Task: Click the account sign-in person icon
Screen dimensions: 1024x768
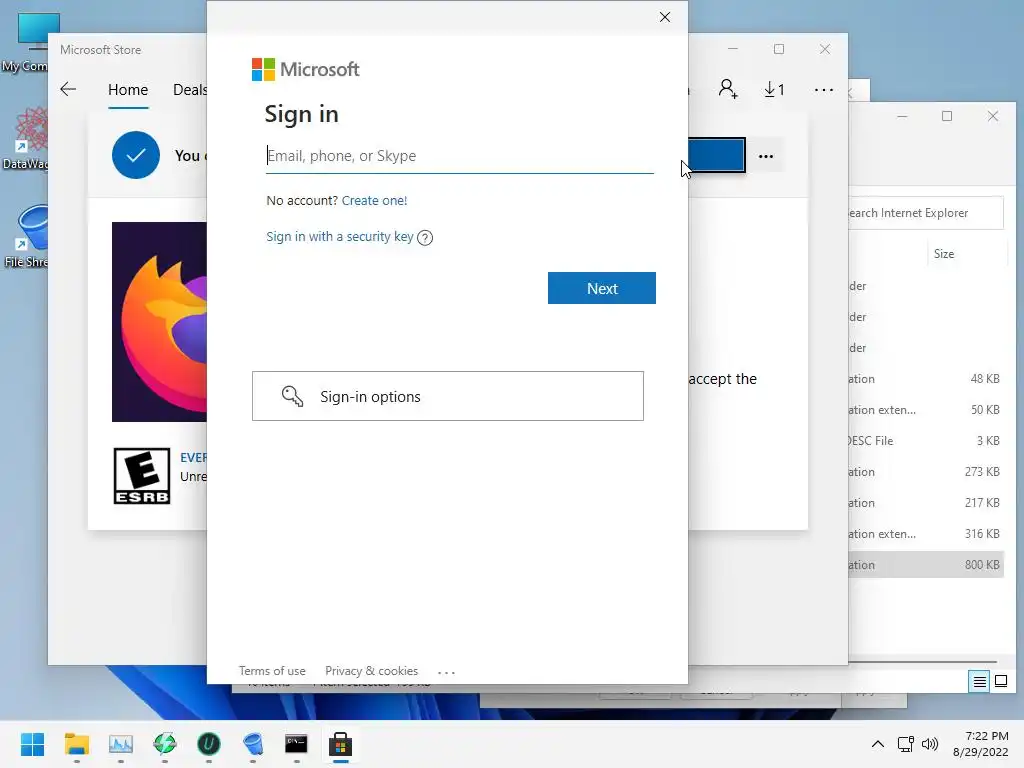Action: pos(728,89)
